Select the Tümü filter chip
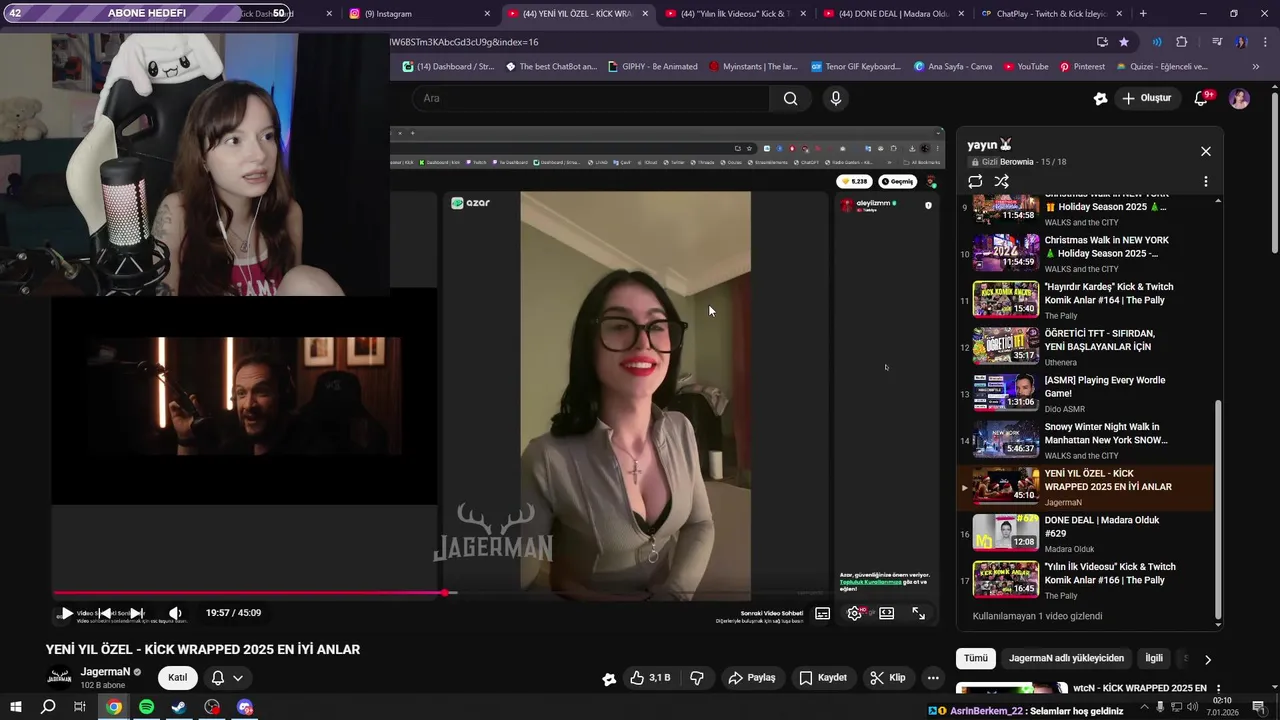 click(x=976, y=658)
